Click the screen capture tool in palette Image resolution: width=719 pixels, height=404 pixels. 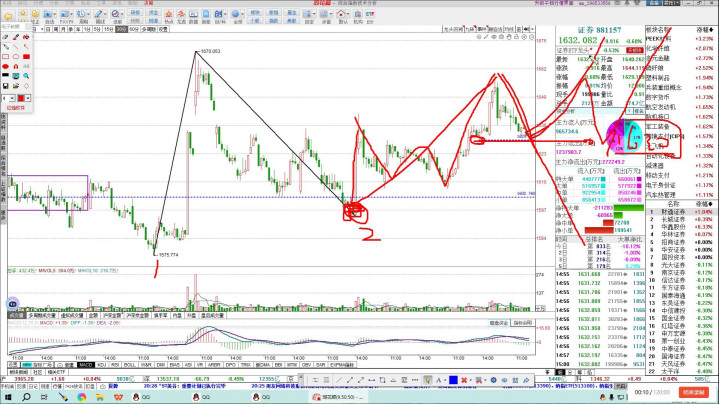(16, 76)
